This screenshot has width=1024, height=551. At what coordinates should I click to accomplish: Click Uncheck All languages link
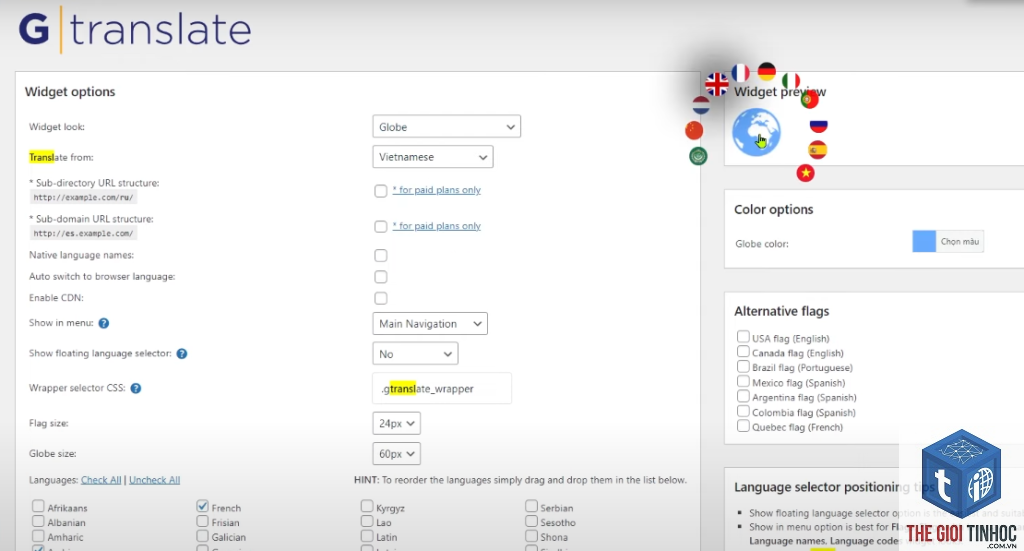[154, 480]
